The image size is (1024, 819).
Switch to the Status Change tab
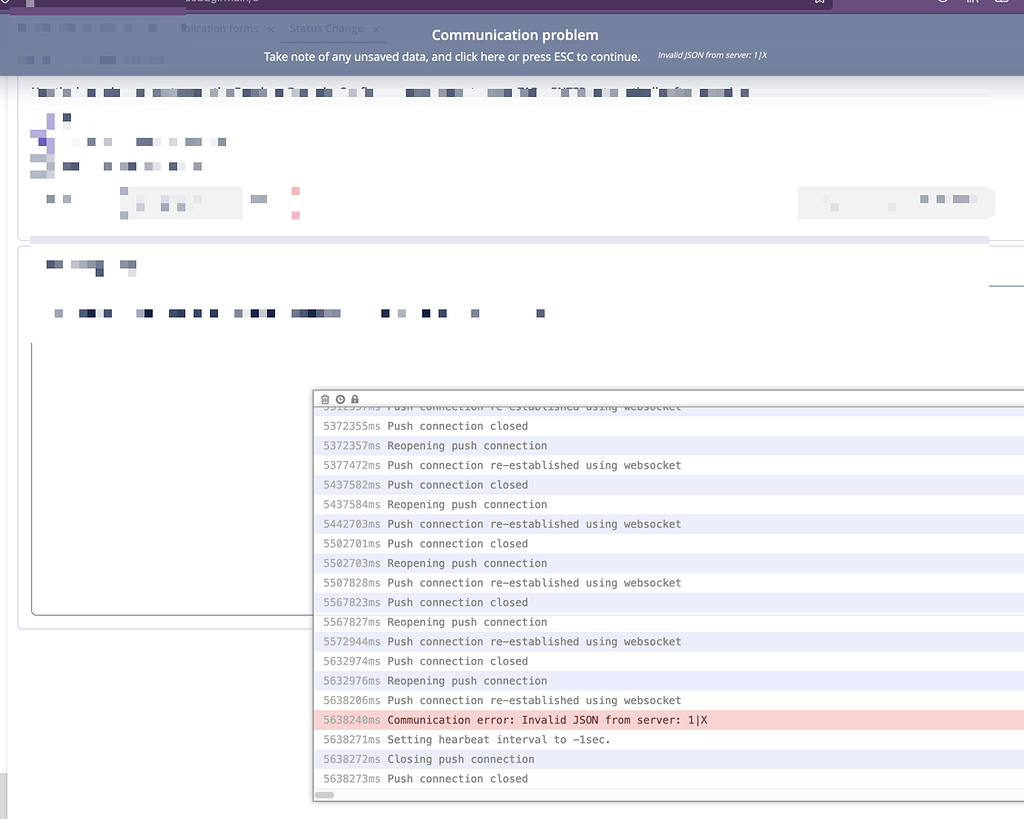tap(327, 29)
